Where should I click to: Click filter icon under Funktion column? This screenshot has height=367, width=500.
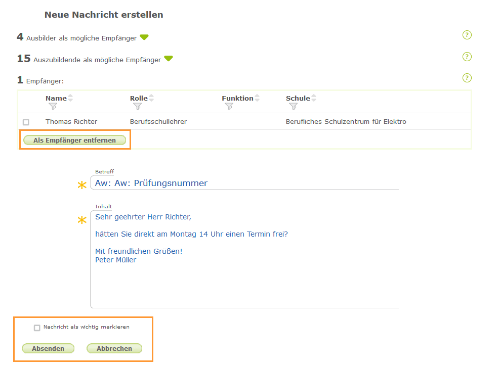point(229,106)
